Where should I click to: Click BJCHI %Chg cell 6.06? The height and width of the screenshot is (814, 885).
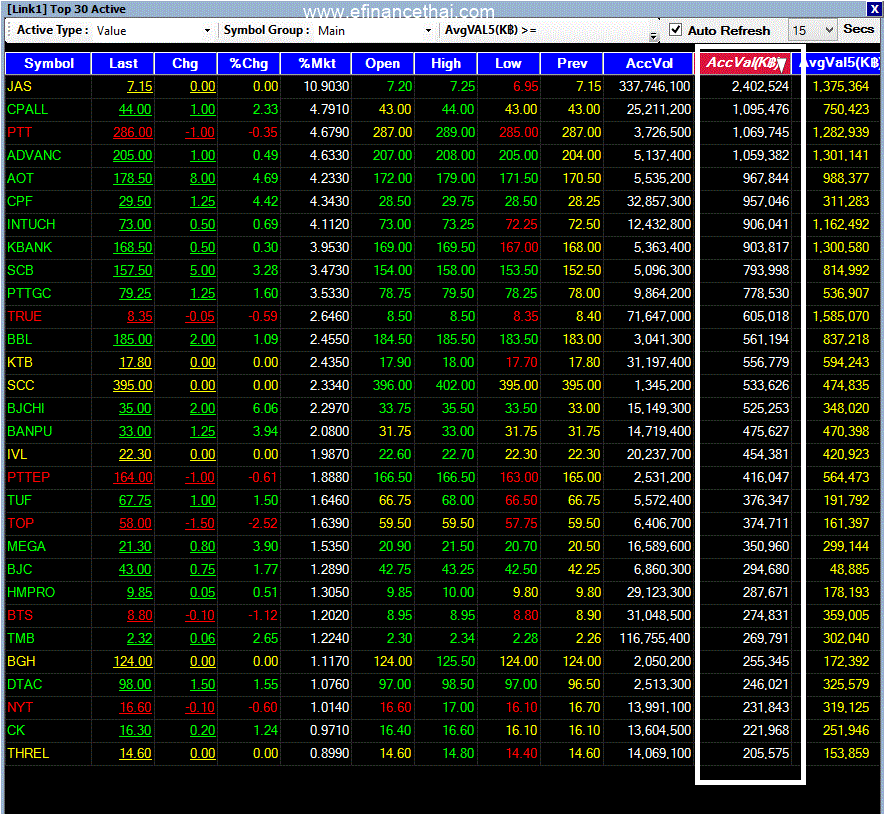pos(265,409)
